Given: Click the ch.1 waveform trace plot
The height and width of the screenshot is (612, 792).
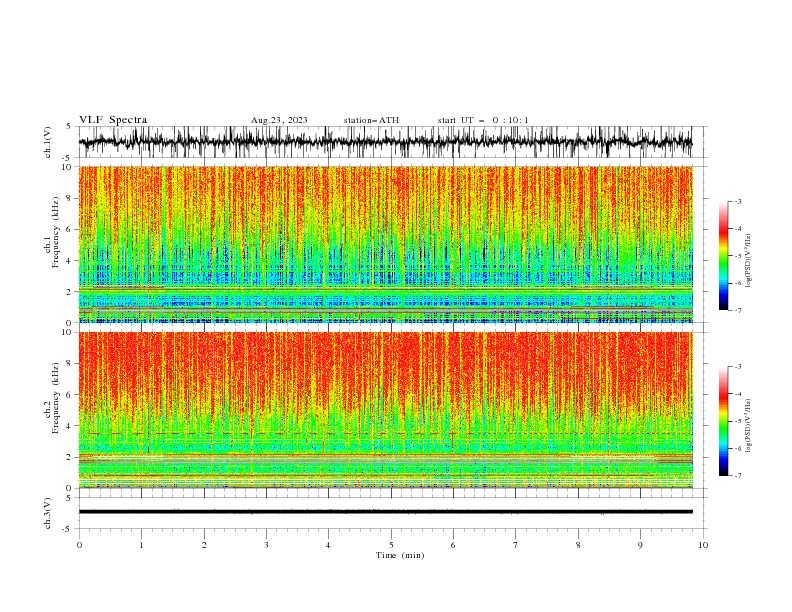Looking at the screenshot, I should point(385,142).
